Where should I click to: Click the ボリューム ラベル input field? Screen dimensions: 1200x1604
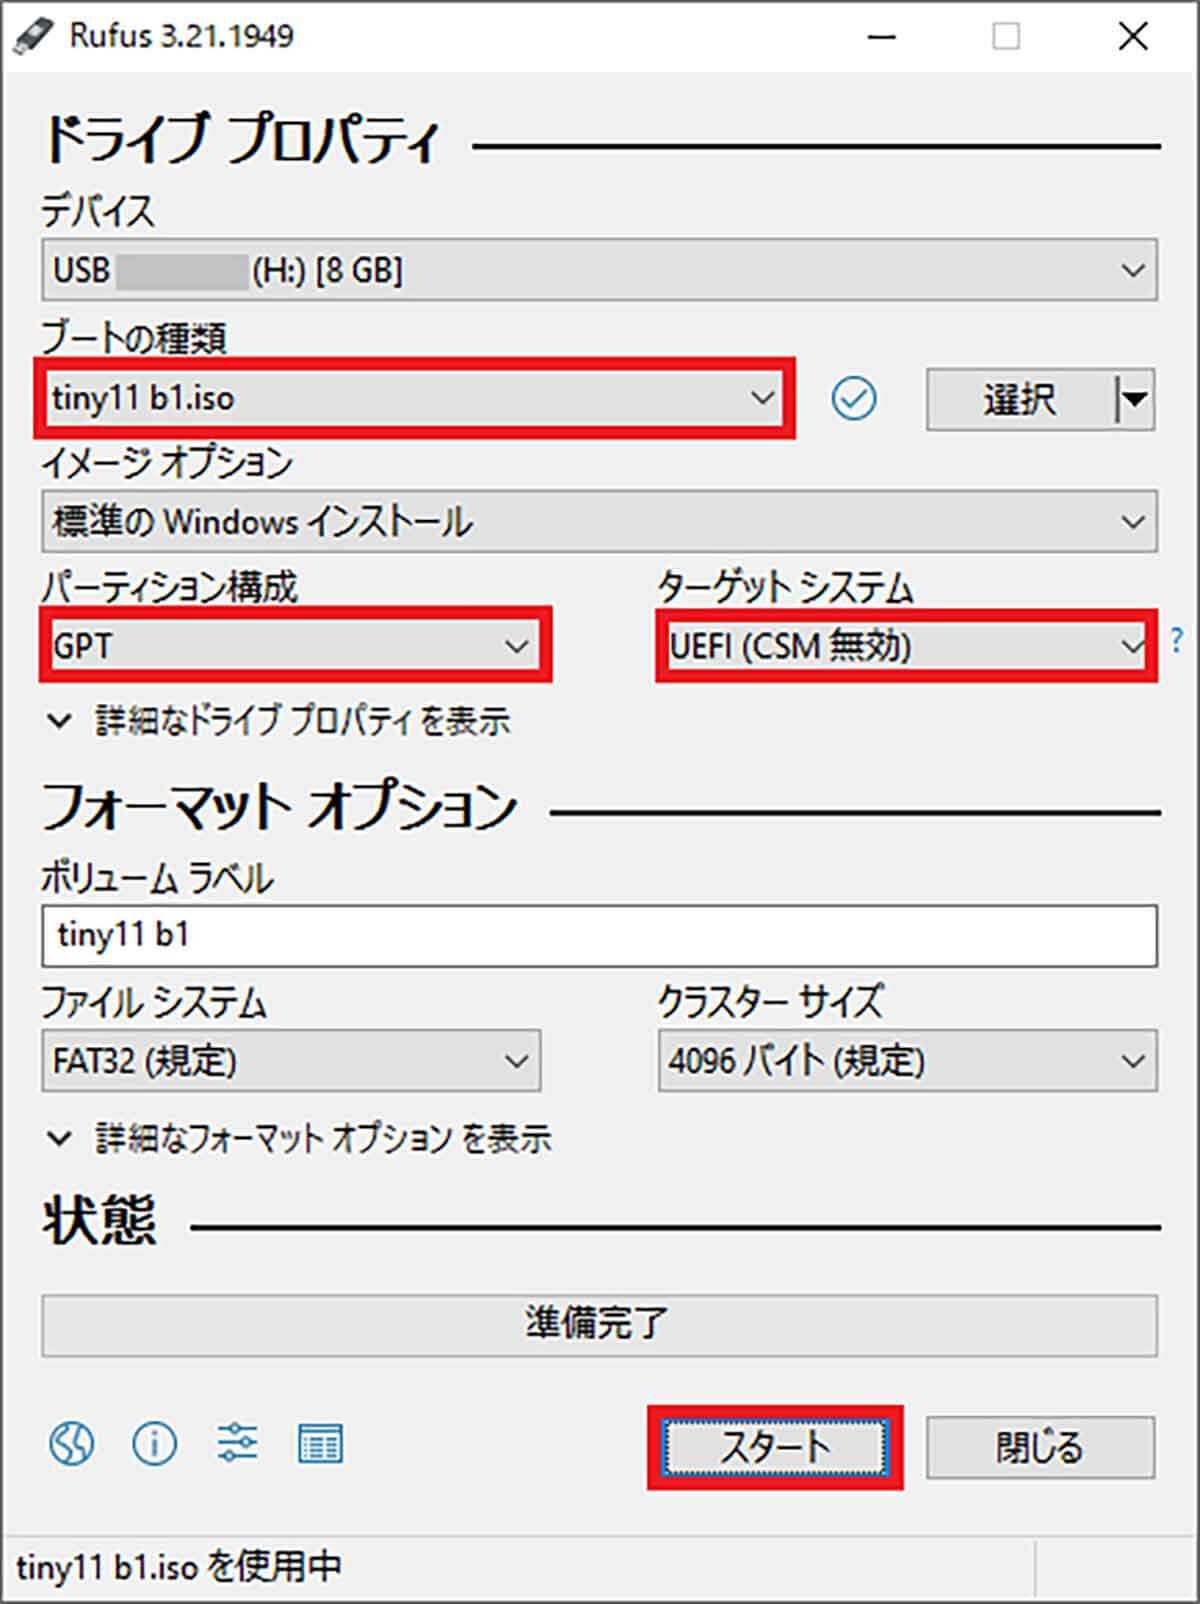coord(599,935)
